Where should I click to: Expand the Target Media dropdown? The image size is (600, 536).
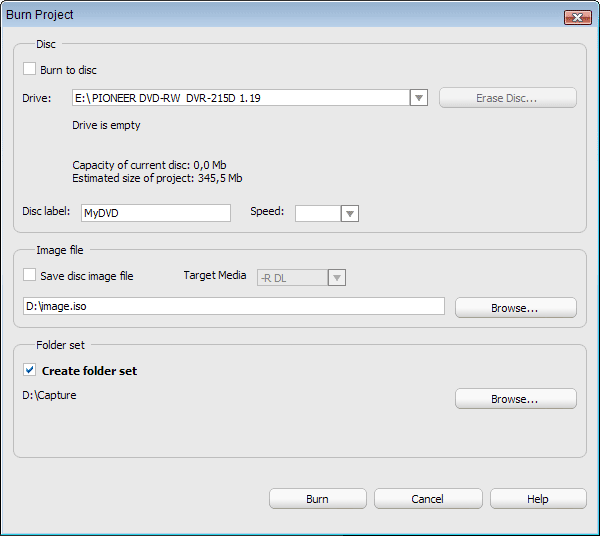(337, 278)
